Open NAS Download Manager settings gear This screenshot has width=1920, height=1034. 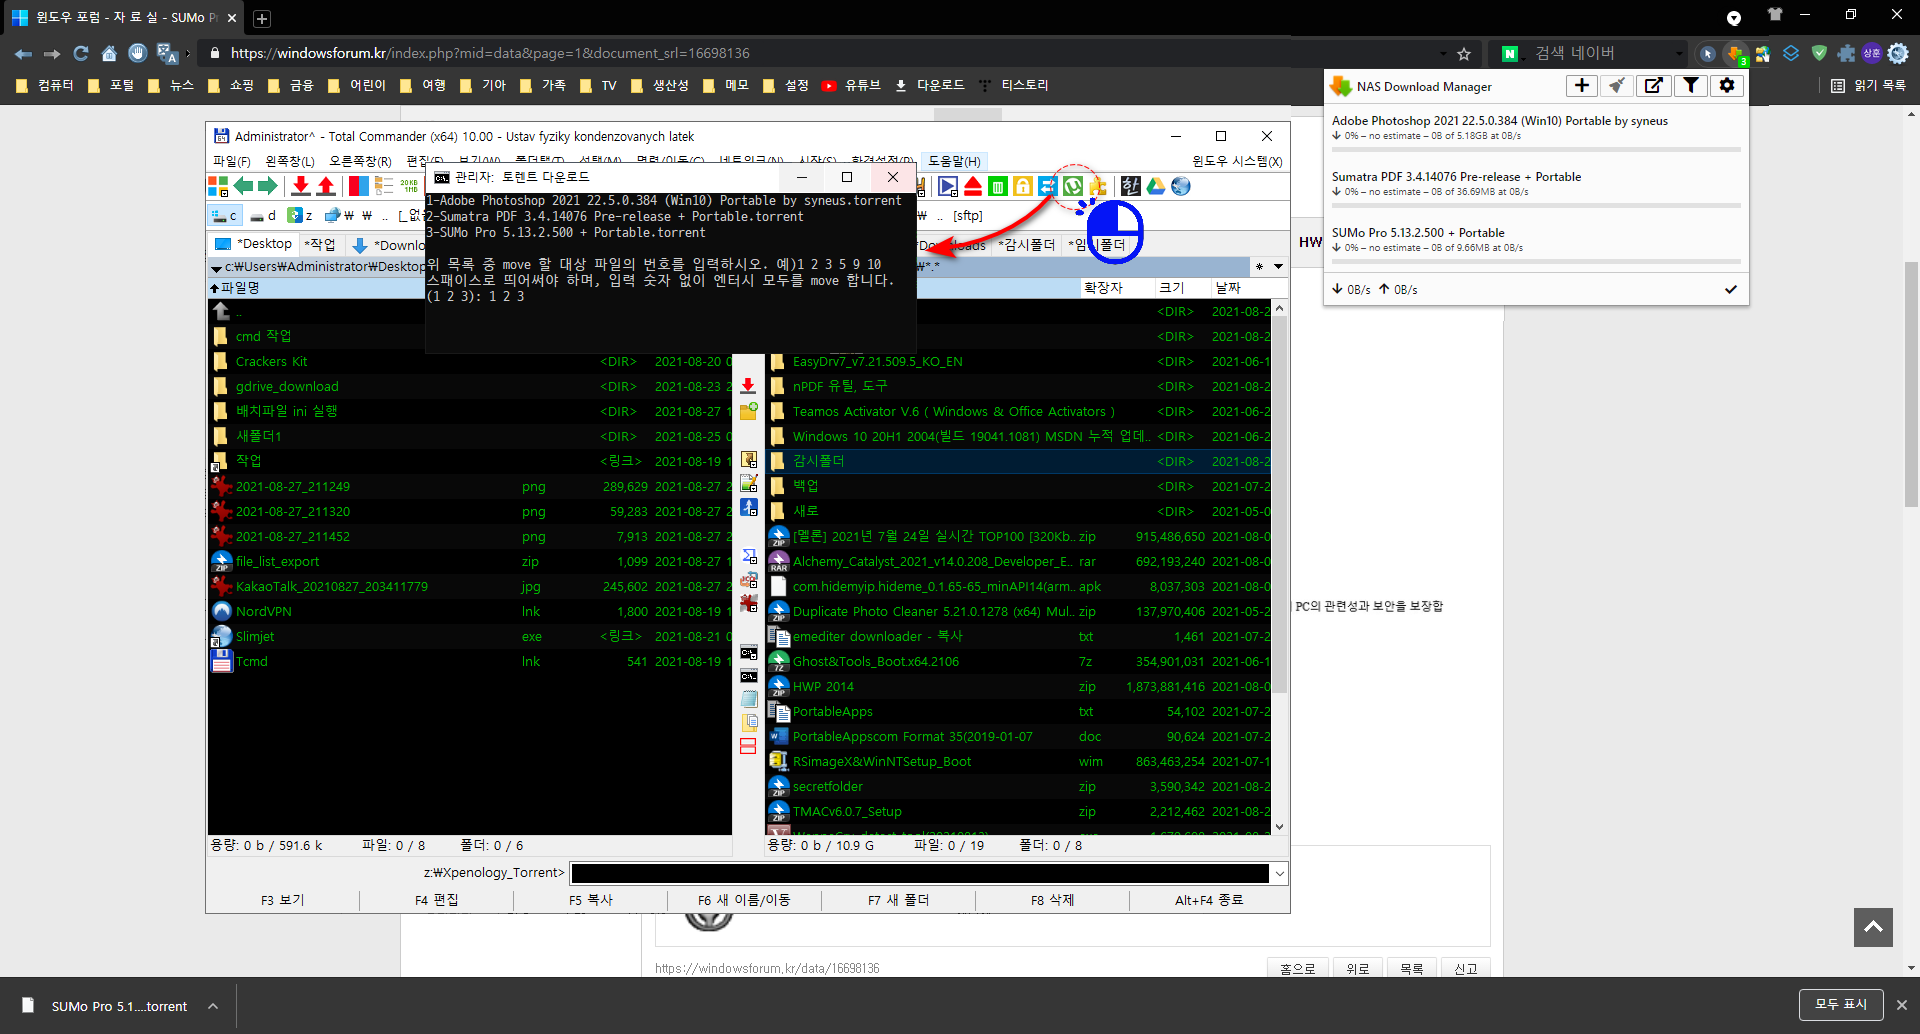tap(1727, 86)
